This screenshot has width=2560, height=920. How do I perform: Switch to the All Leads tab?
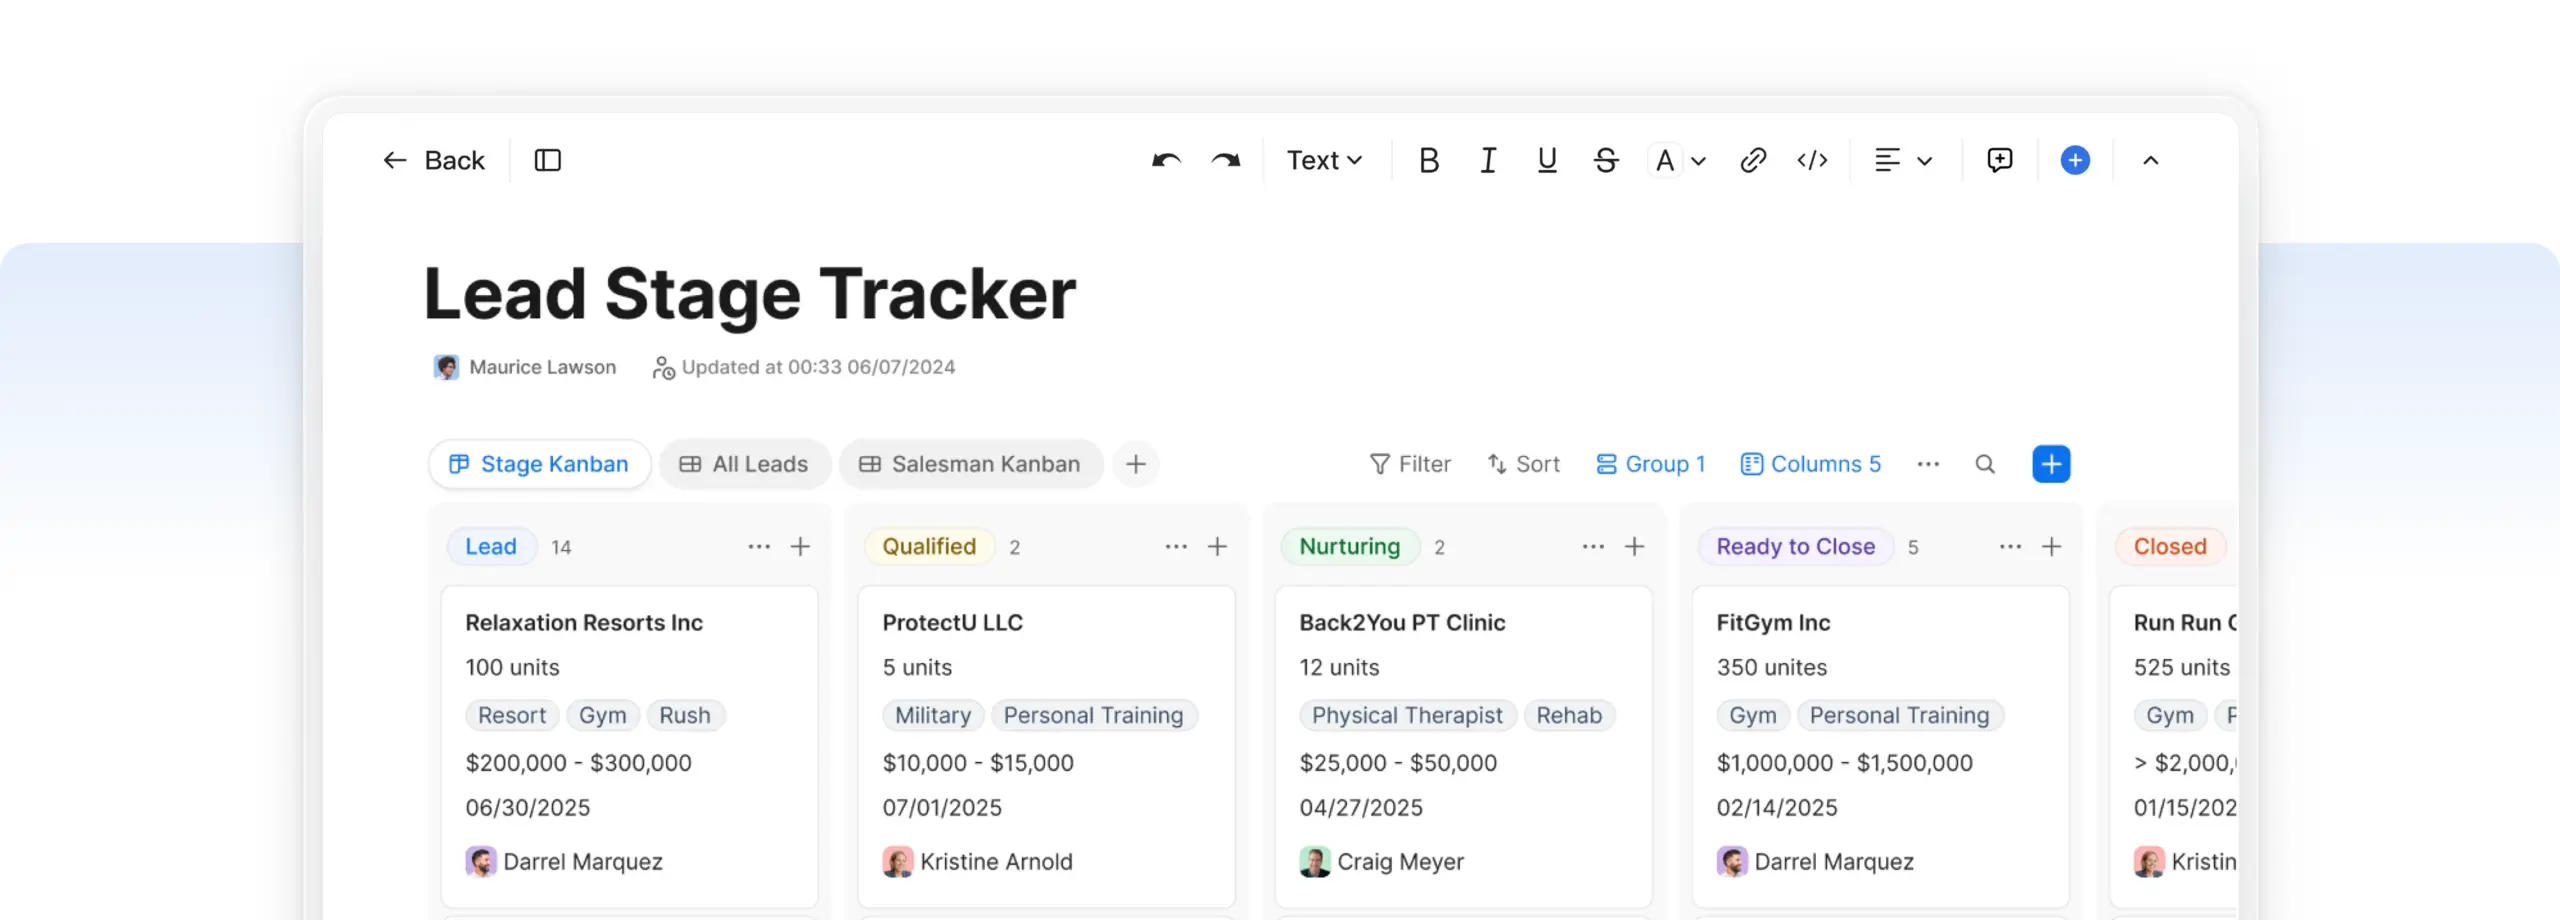coord(744,464)
